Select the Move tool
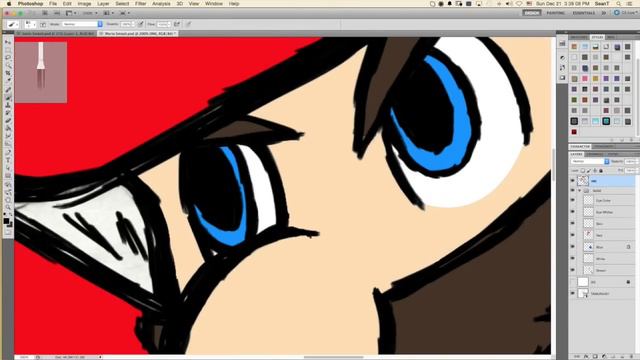 click(8, 42)
